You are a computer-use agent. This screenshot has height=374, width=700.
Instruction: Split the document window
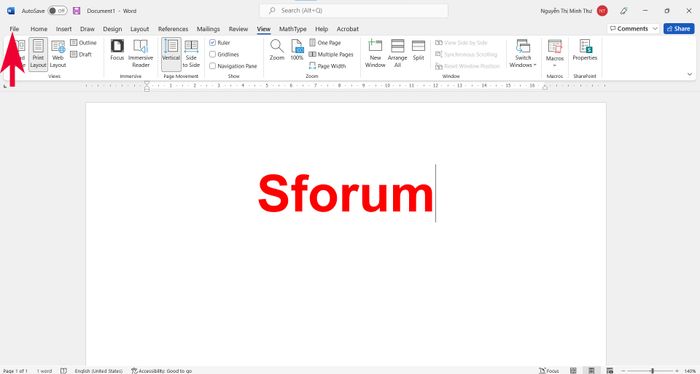[x=418, y=50]
